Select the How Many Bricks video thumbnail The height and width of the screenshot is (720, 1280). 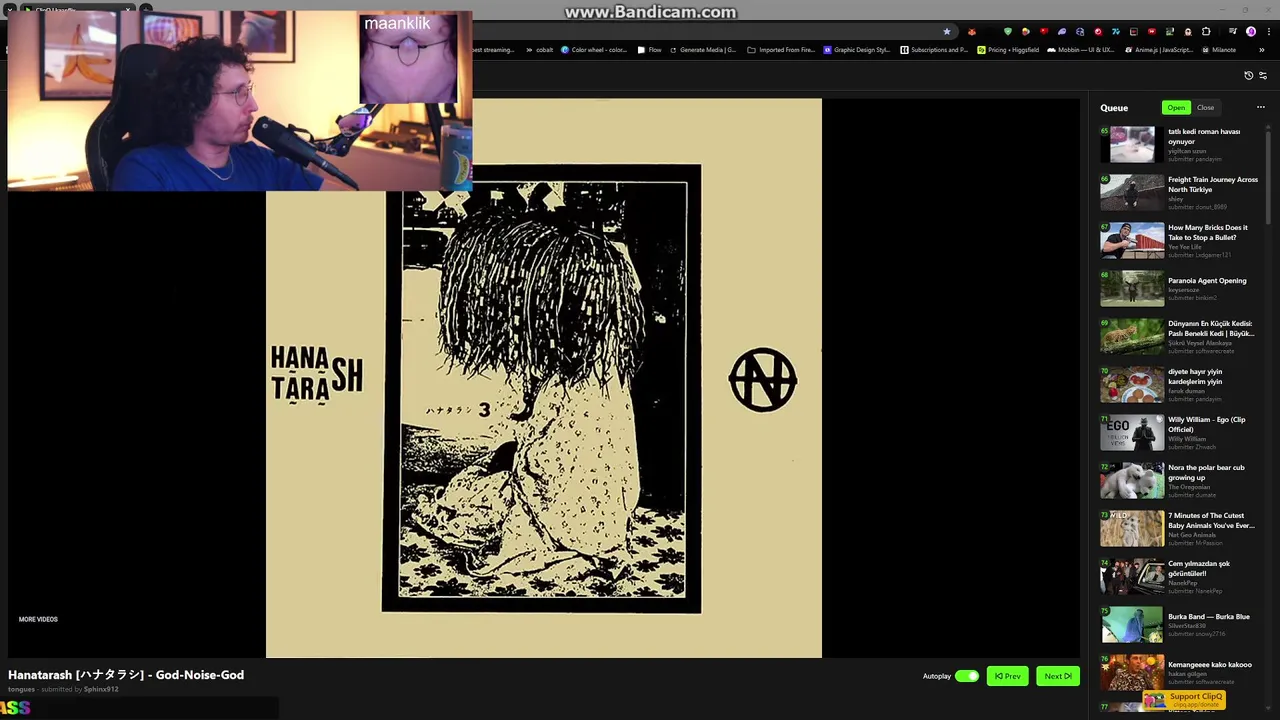(1132, 240)
